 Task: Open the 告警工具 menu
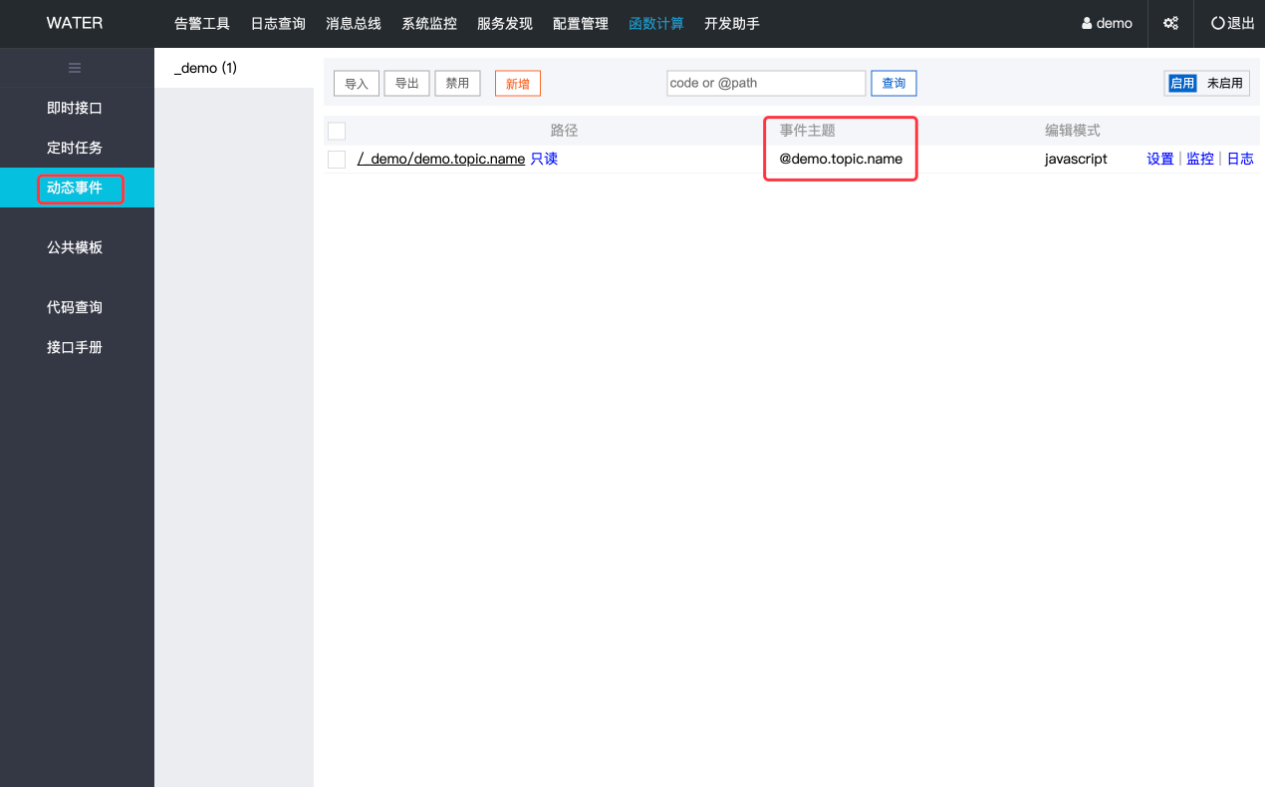point(202,23)
